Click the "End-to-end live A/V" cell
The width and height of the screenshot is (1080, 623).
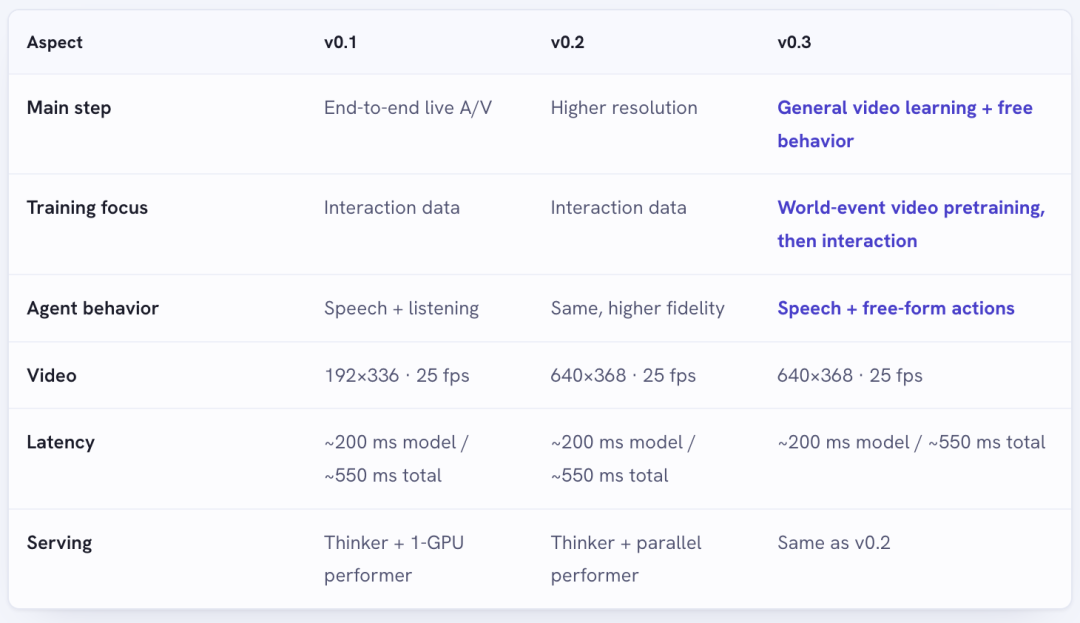point(408,108)
